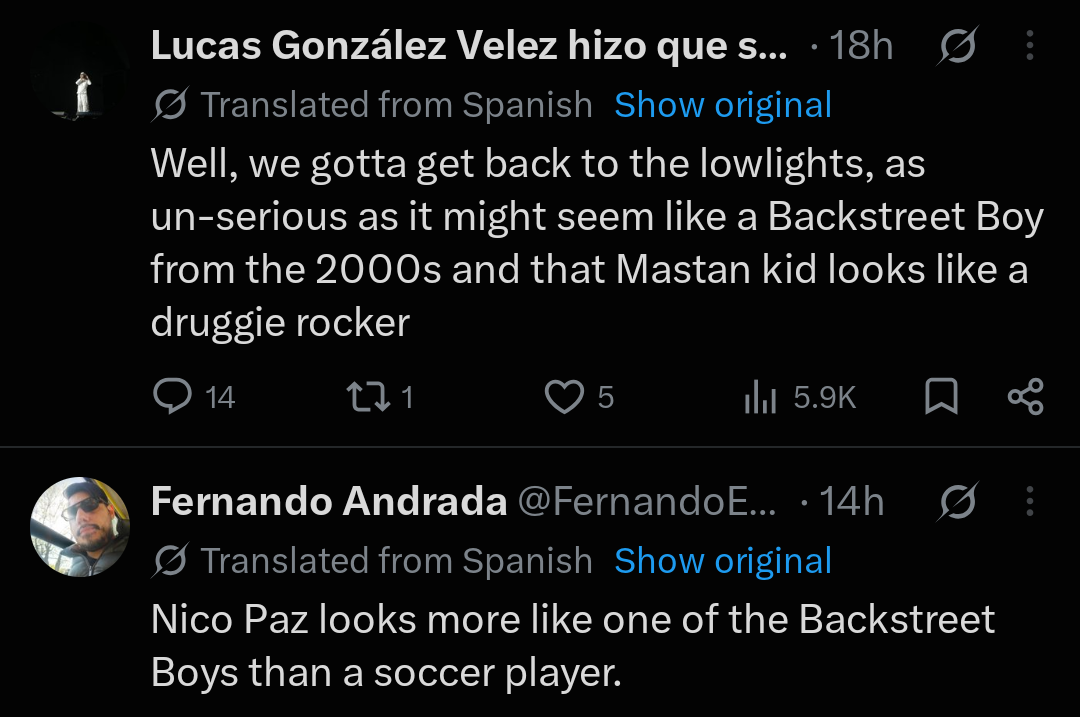
Task: Open the 18h timestamp of tweet
Action: (x=861, y=46)
